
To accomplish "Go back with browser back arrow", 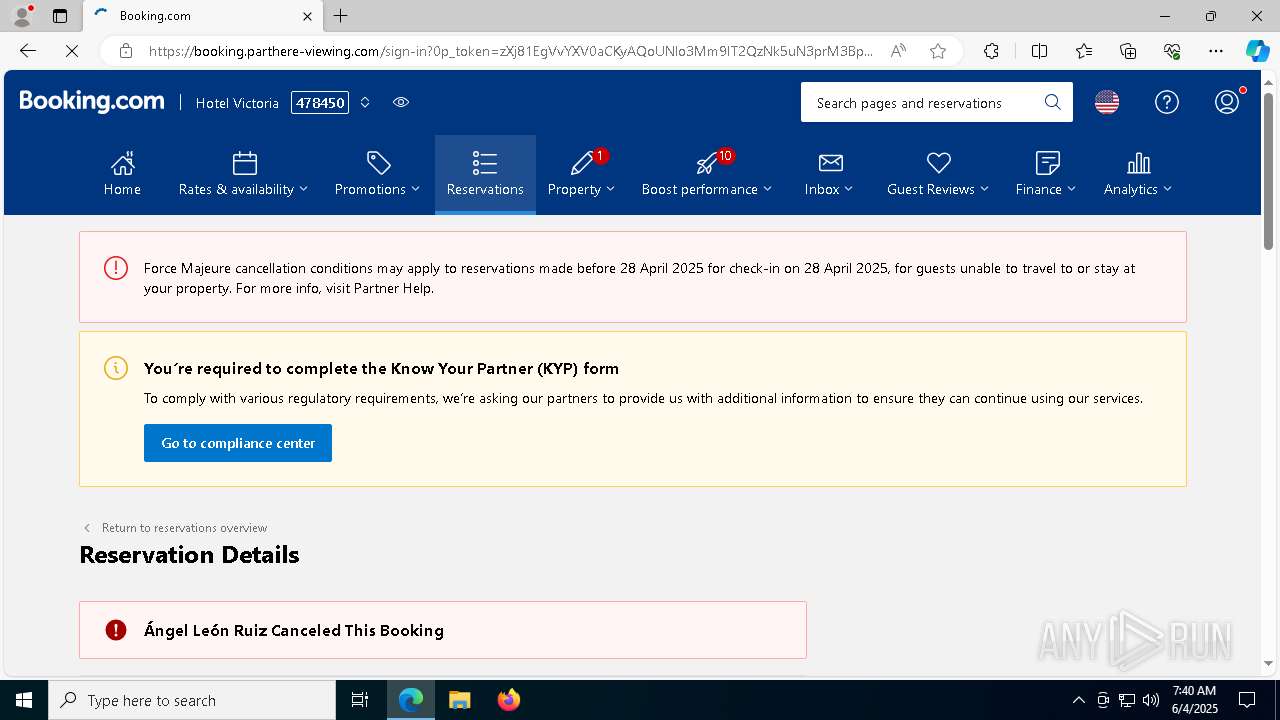I will tap(28, 51).
